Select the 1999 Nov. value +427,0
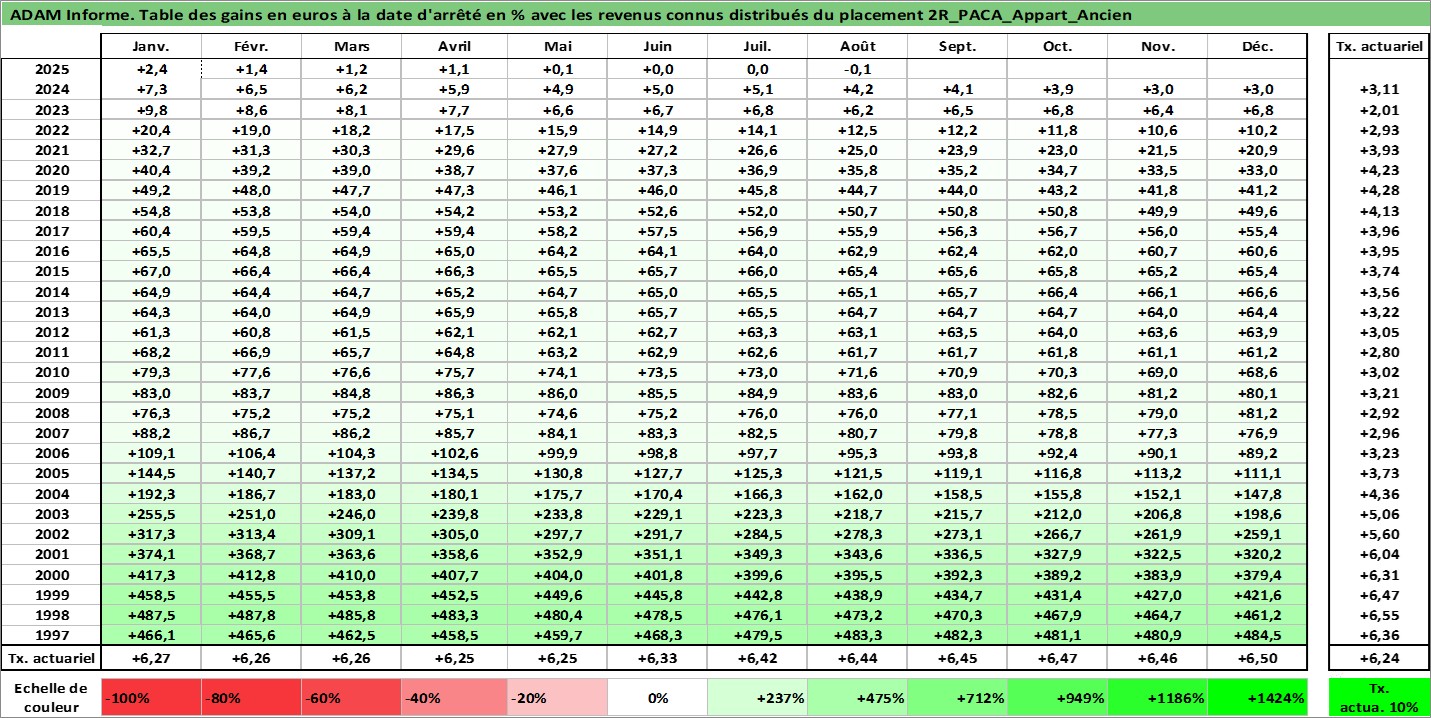The image size is (1431, 718). tap(1157, 595)
